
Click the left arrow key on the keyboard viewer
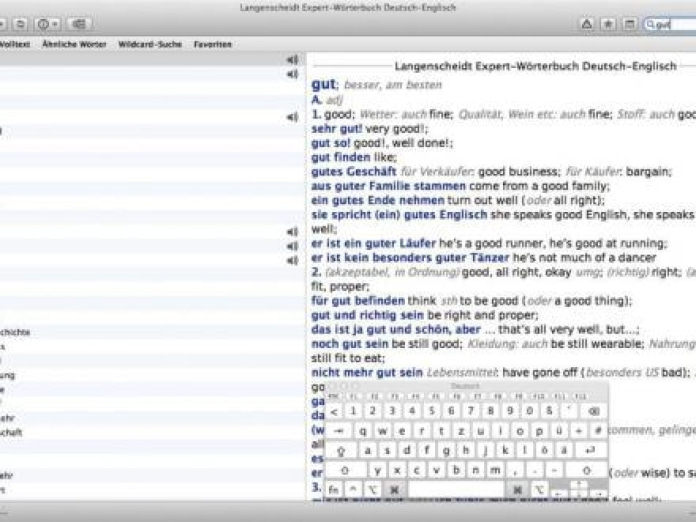click(x=559, y=493)
